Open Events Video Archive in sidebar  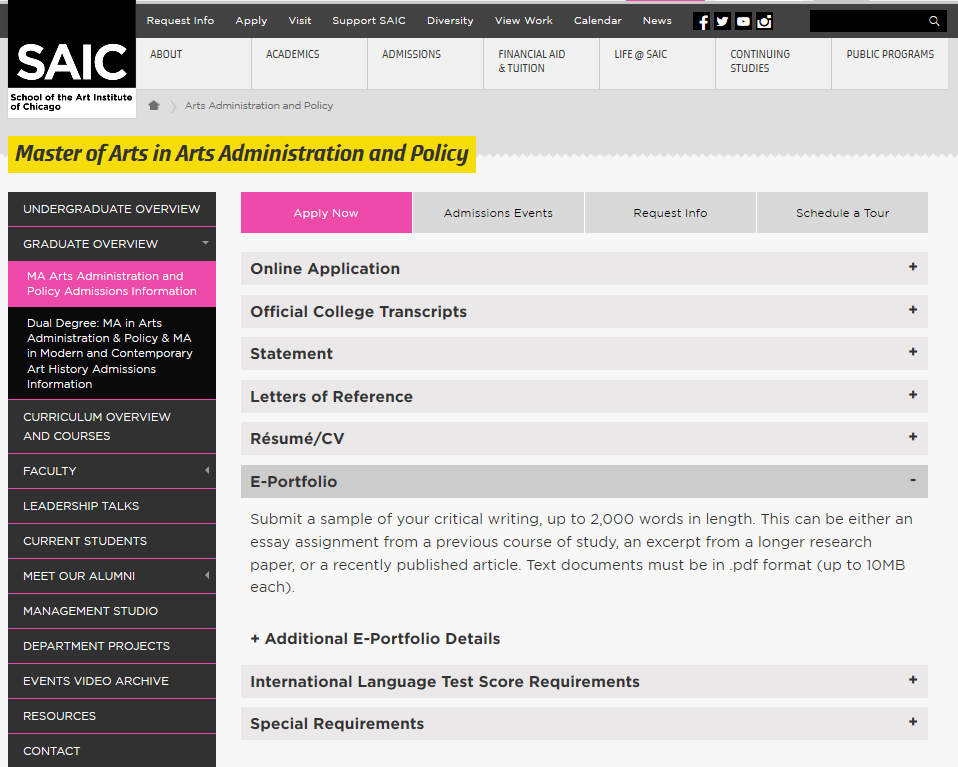(112, 681)
